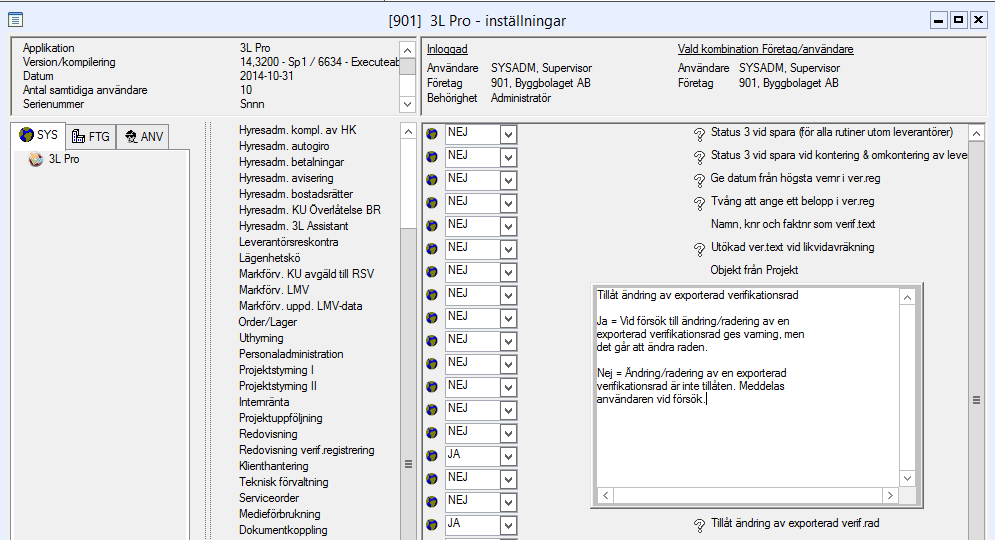Open help icon for Ge datum från högsta vernr

tap(699, 180)
